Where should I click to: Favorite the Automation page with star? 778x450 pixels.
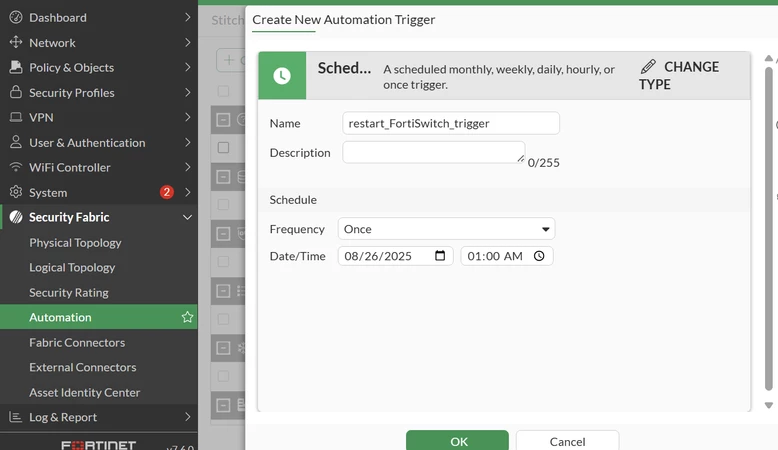coord(187,317)
